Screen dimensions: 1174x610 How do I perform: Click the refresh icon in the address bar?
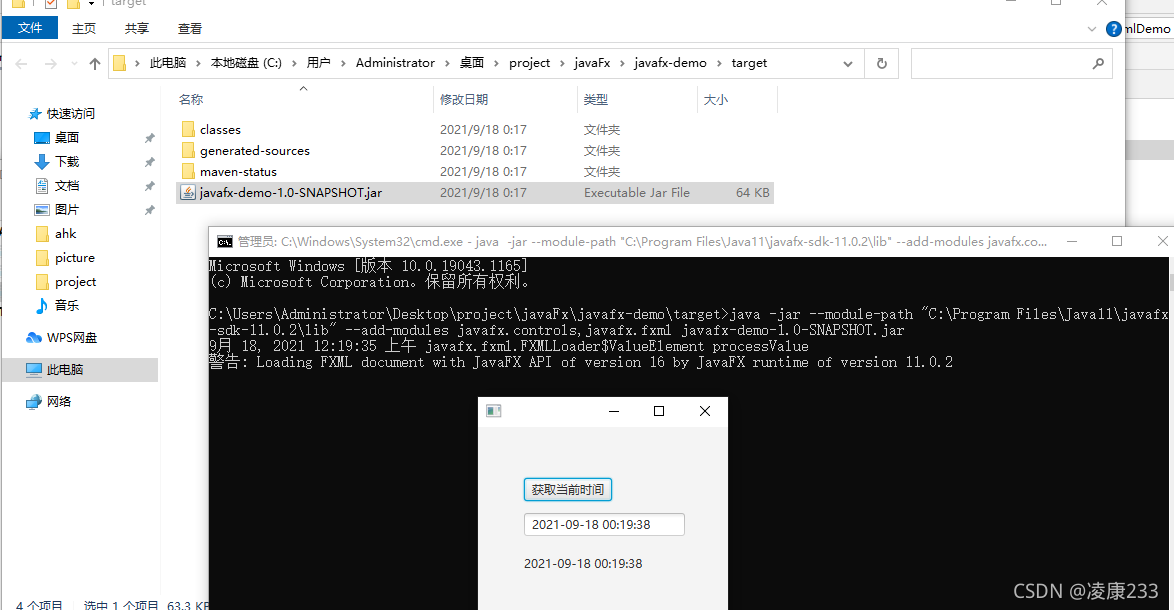coord(880,62)
